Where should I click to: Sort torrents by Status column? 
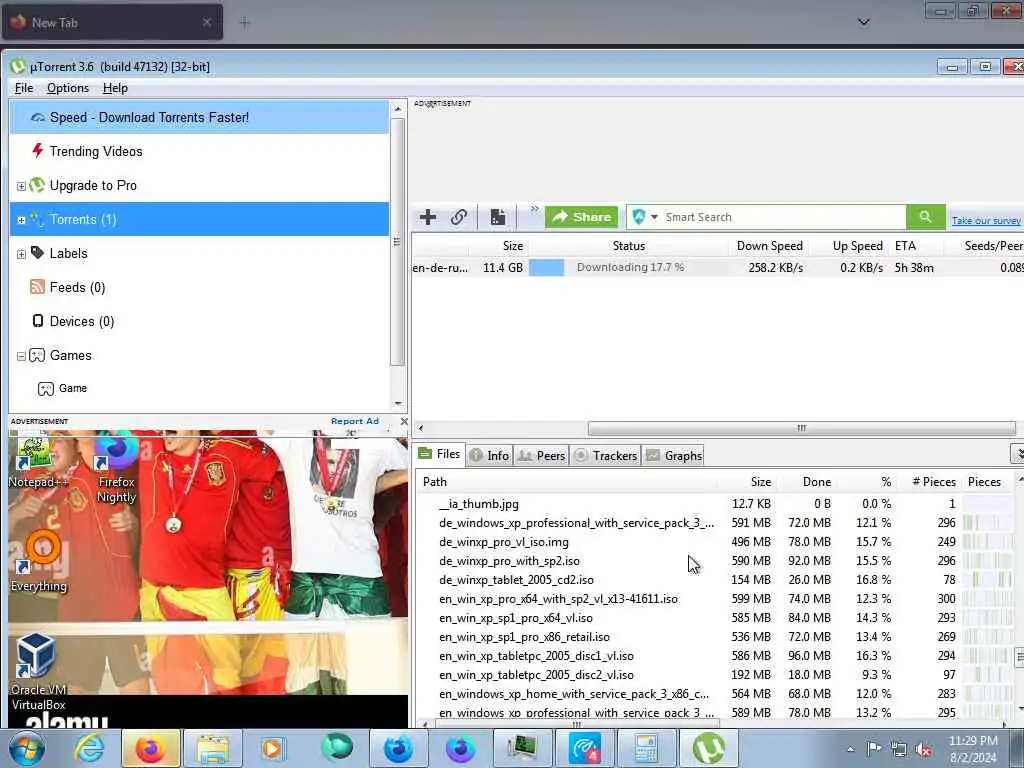[628, 246]
